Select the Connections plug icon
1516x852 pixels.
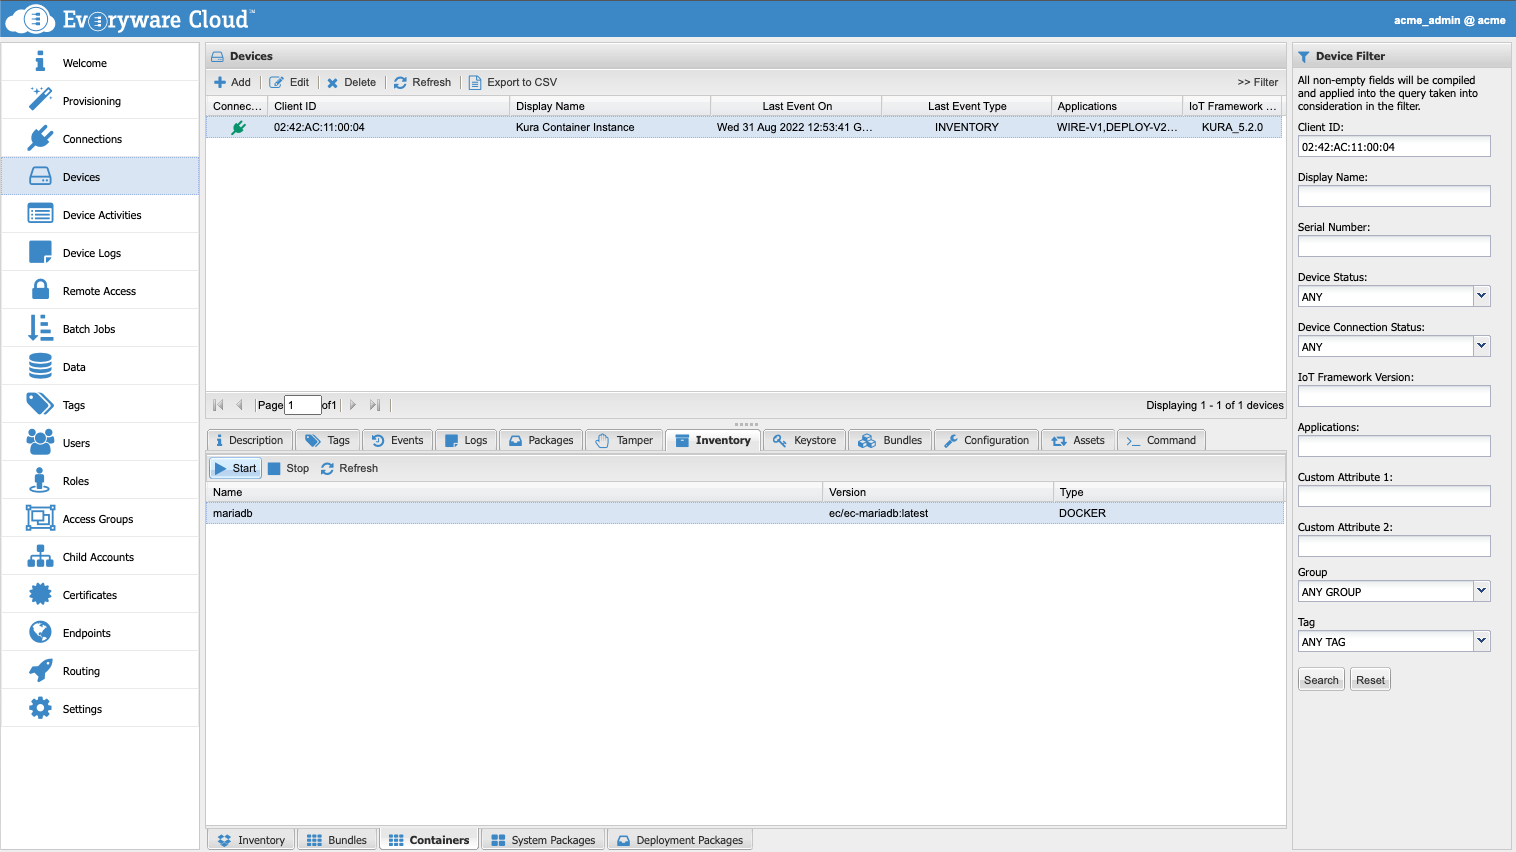click(40, 138)
